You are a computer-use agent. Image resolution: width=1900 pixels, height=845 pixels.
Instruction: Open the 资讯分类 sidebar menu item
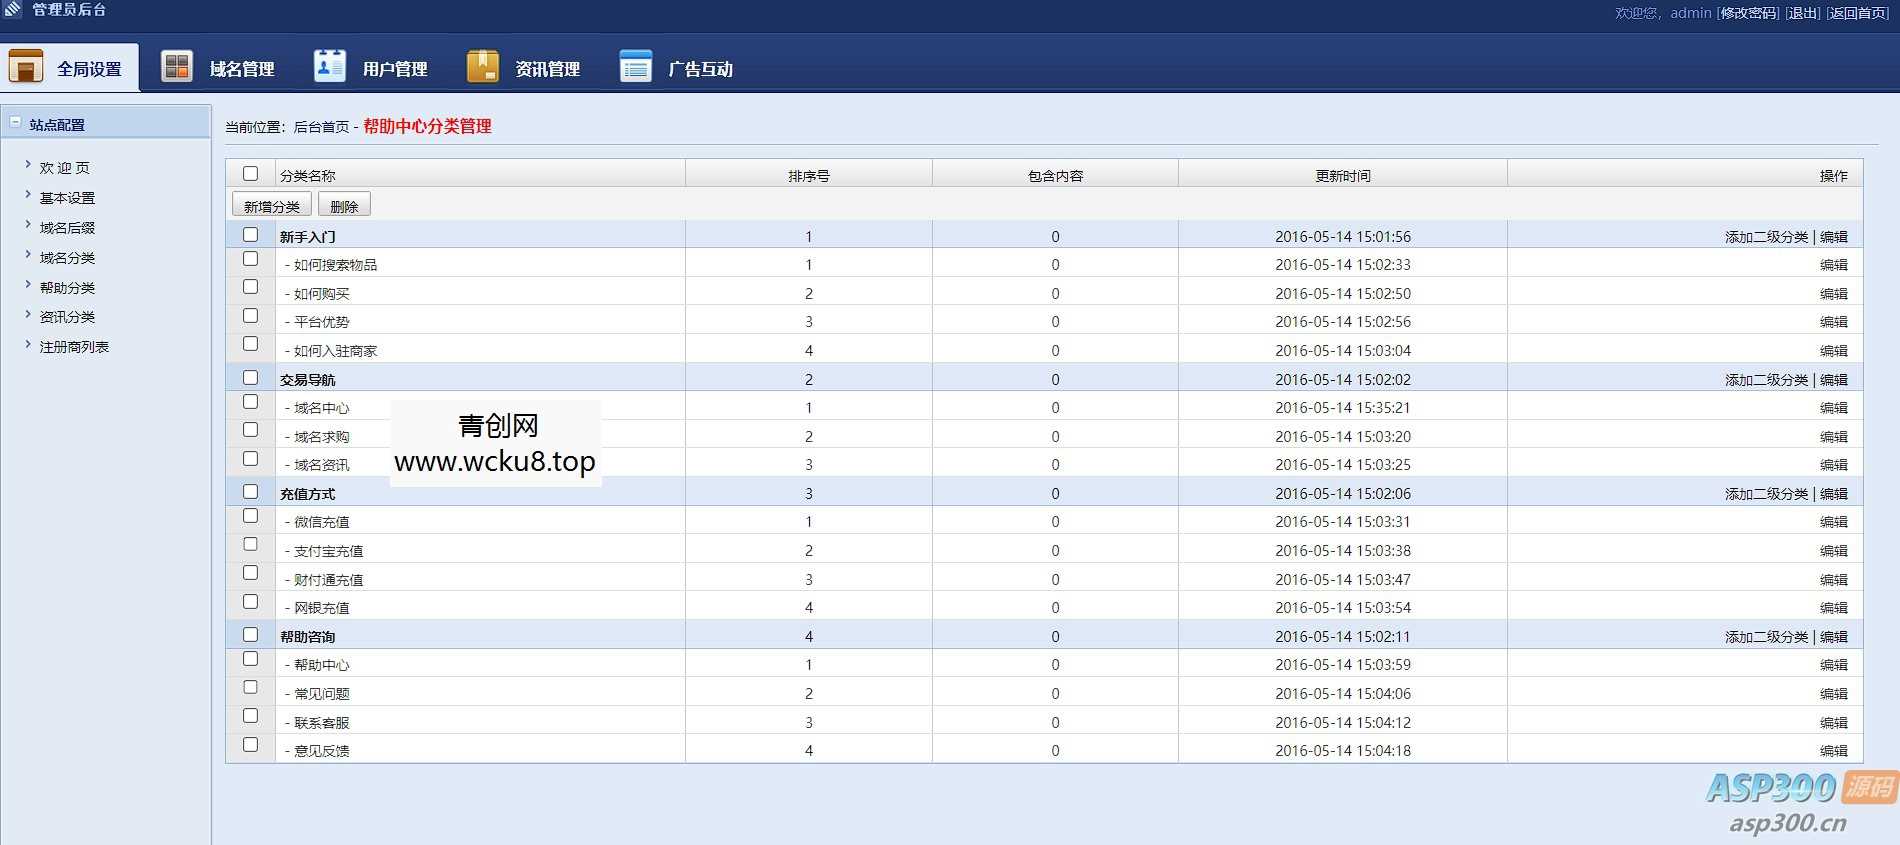coord(67,317)
